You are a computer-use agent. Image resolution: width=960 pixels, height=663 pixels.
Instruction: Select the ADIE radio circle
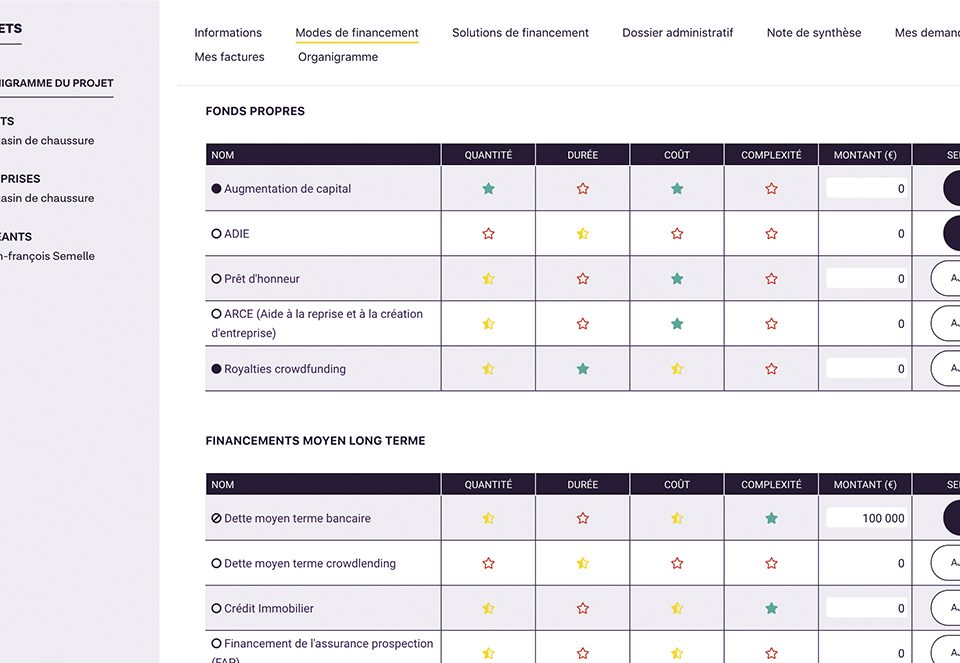216,234
